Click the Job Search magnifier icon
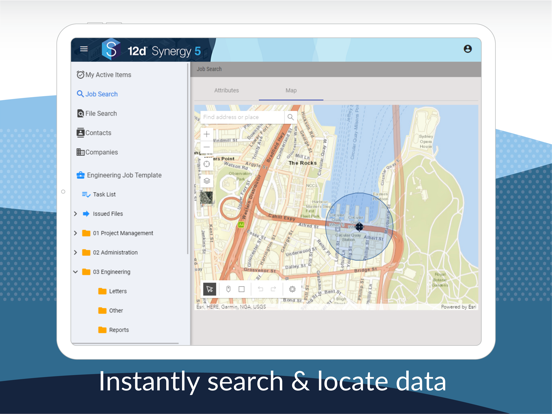This screenshot has height=414, width=552. pos(80,94)
